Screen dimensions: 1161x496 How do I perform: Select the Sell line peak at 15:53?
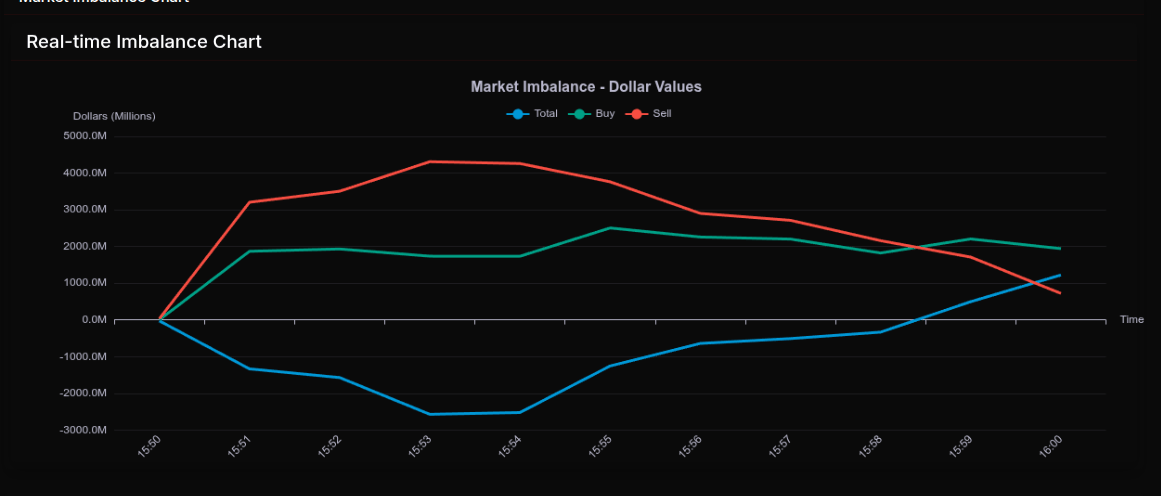point(429,161)
